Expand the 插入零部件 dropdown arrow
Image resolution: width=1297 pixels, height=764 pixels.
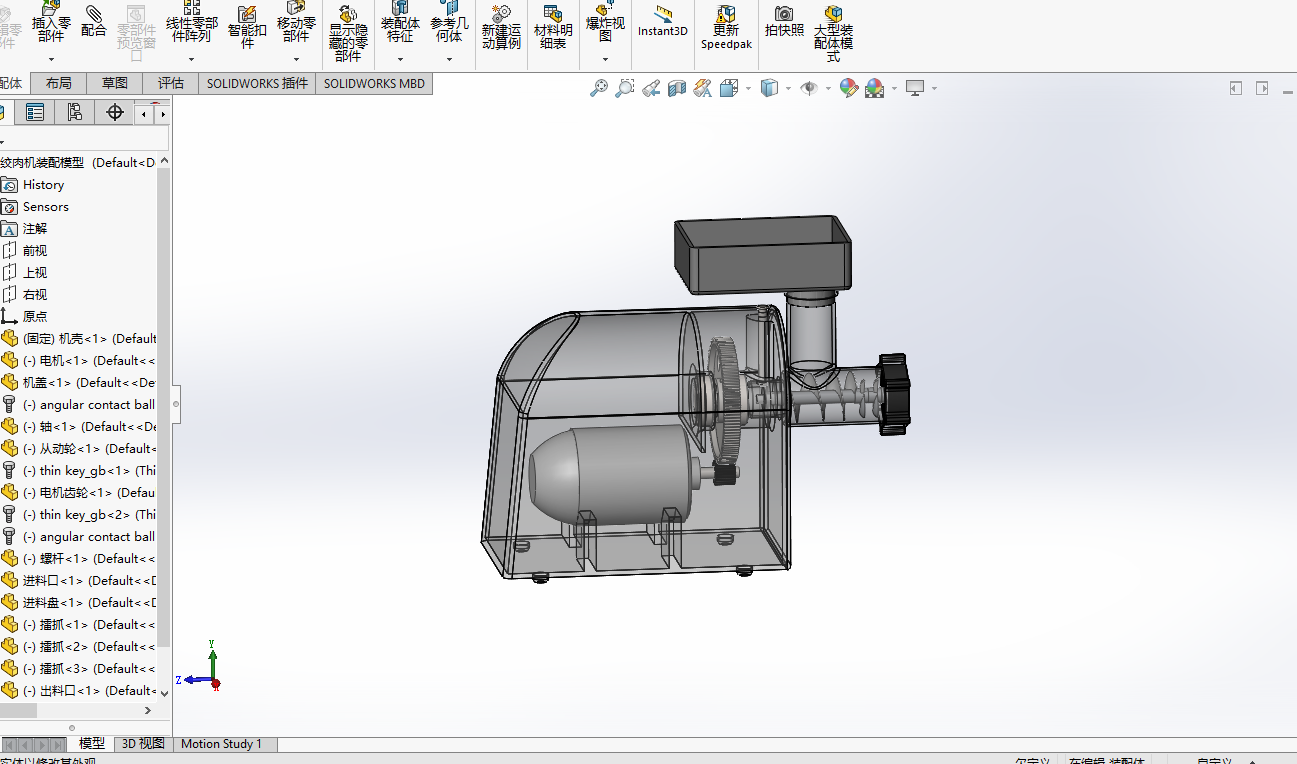[x=51, y=59]
